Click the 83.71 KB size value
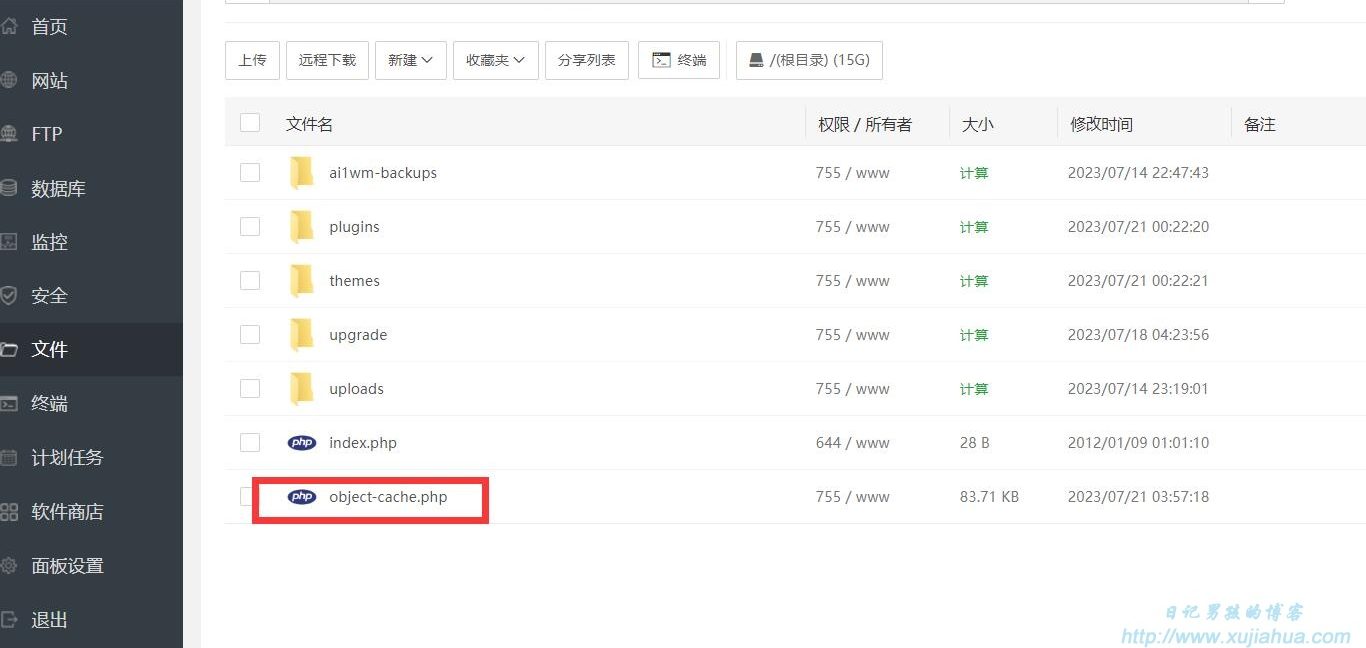This screenshot has height=648, width=1366. point(989,497)
